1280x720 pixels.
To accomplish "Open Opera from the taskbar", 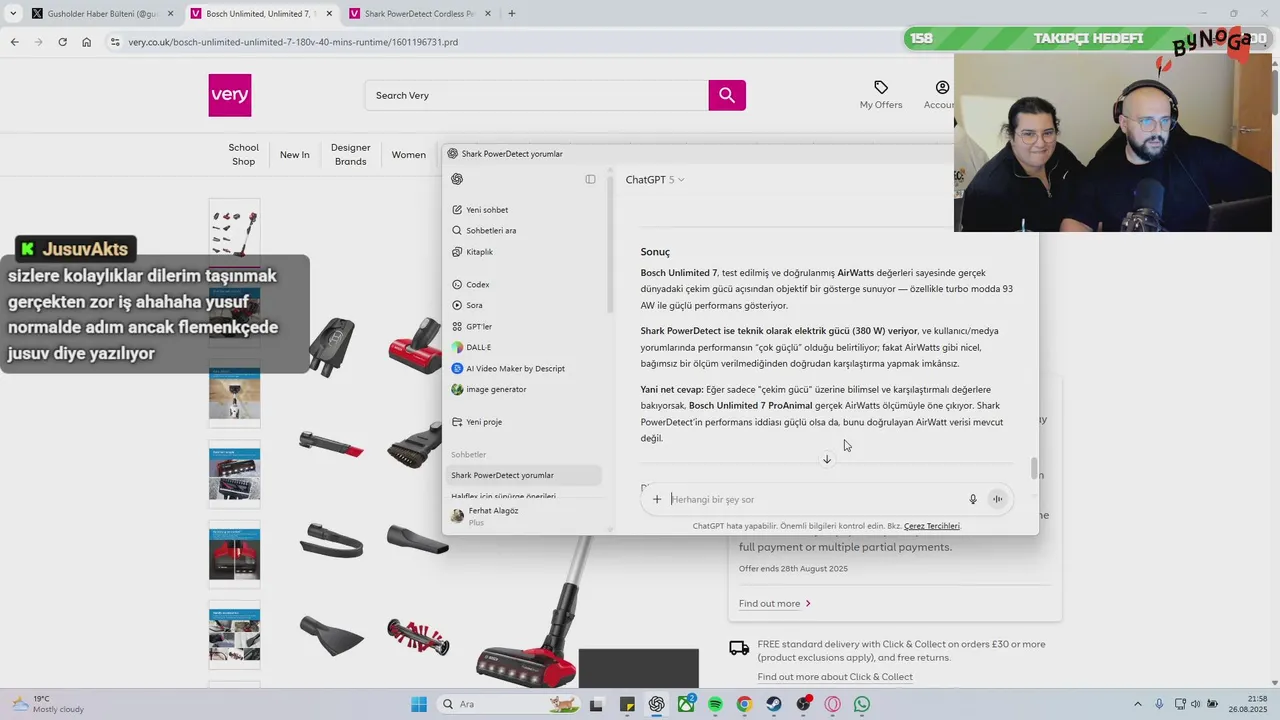I will pyautogui.click(x=833, y=704).
